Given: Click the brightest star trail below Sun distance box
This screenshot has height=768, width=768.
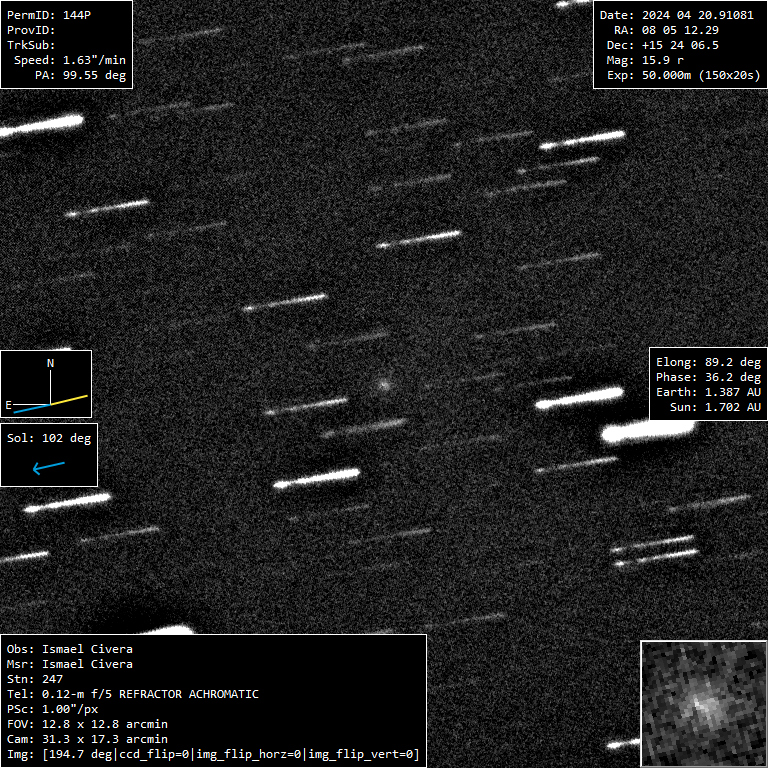Looking at the screenshot, I should tap(648, 431).
